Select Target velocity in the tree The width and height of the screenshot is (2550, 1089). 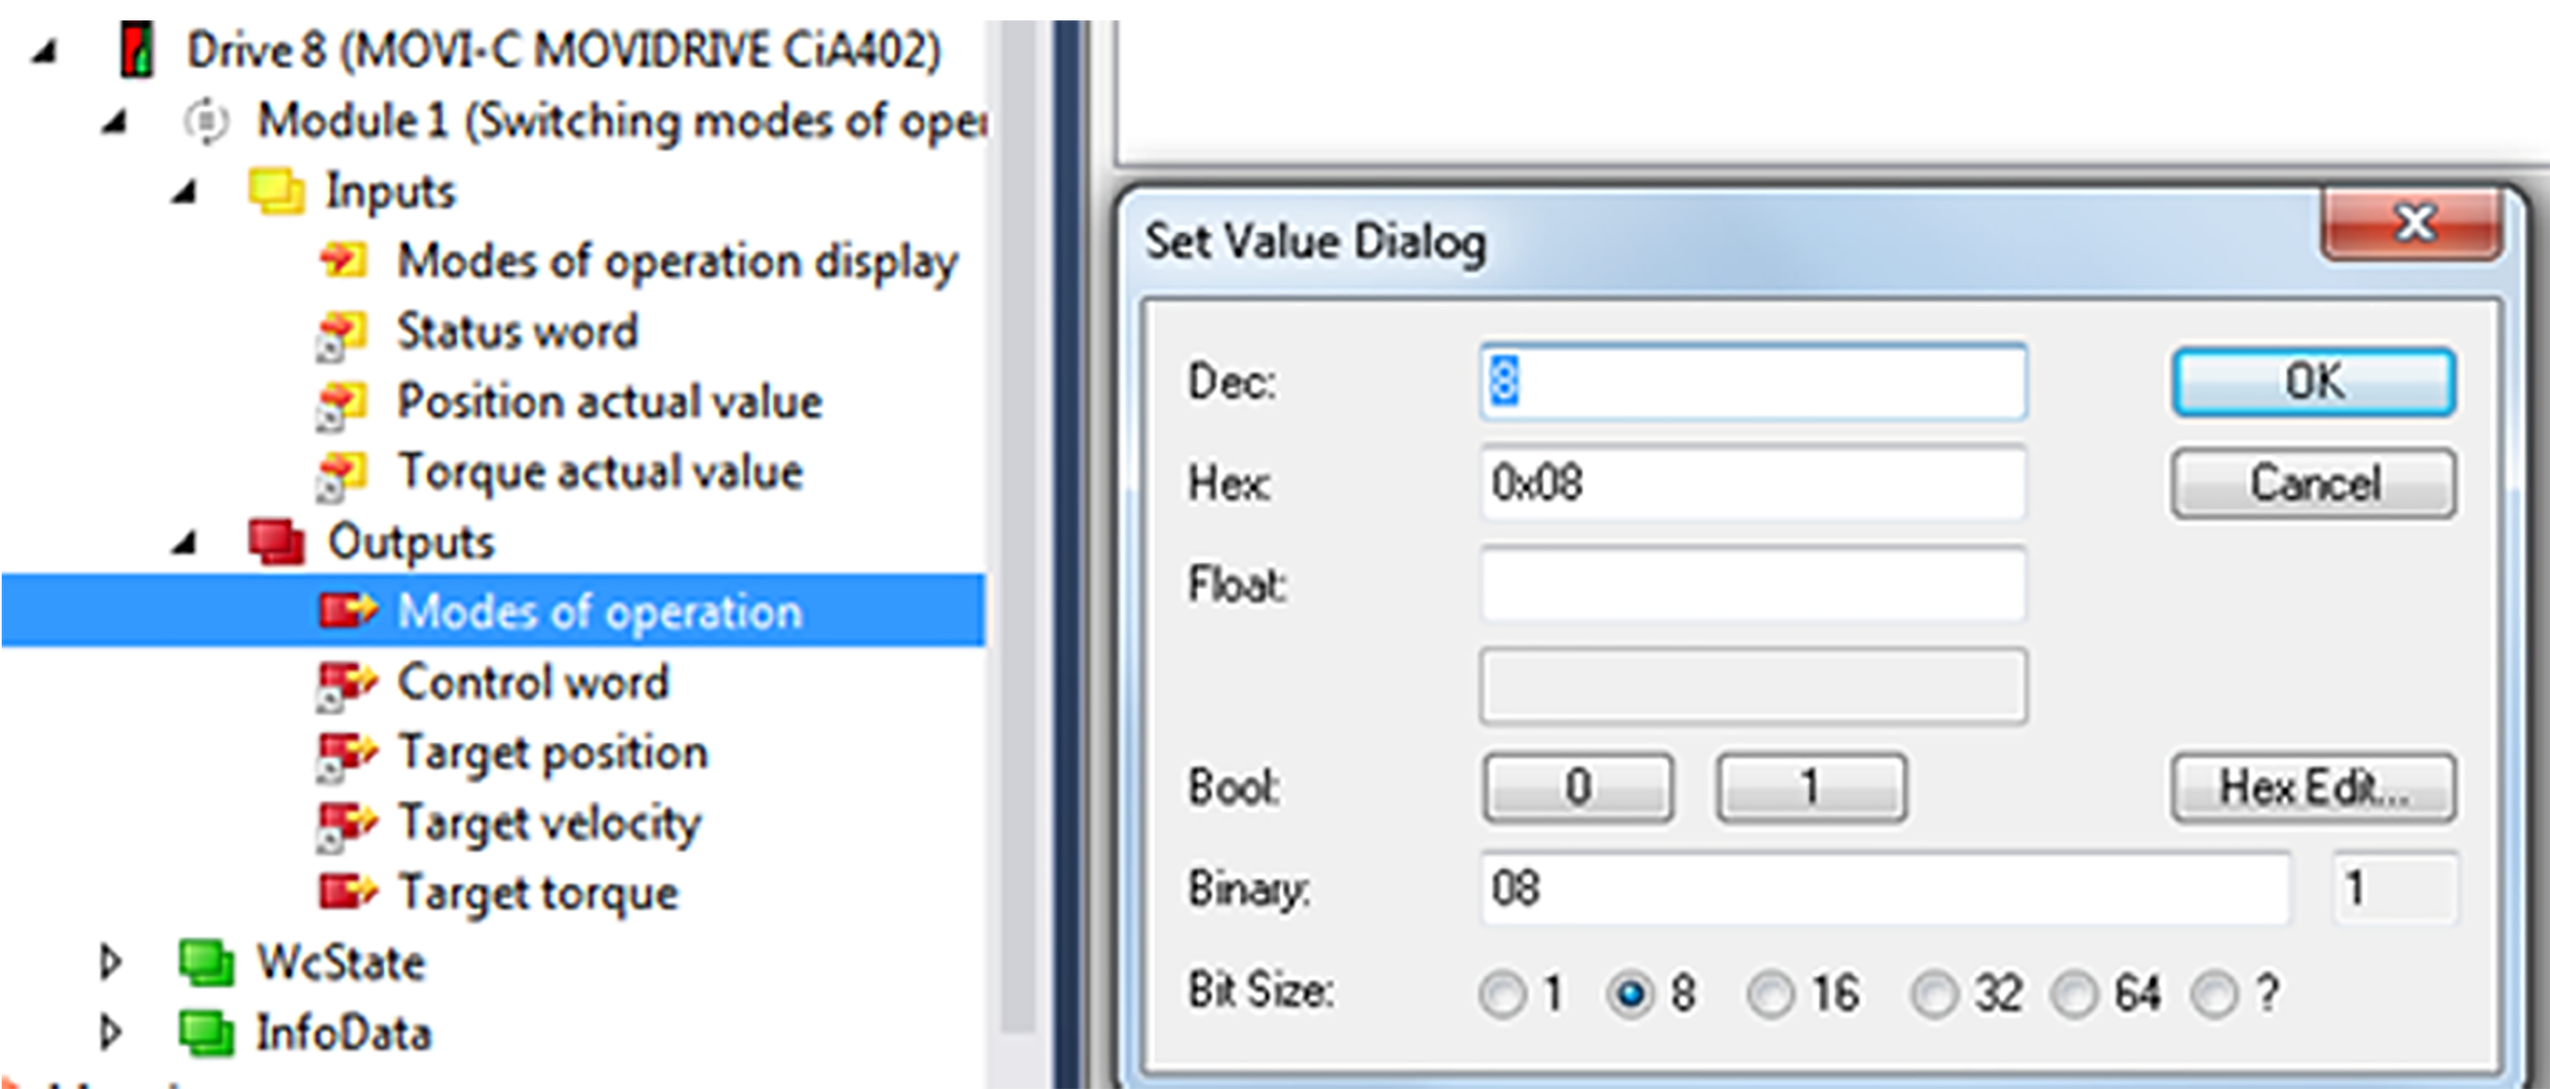coord(549,824)
